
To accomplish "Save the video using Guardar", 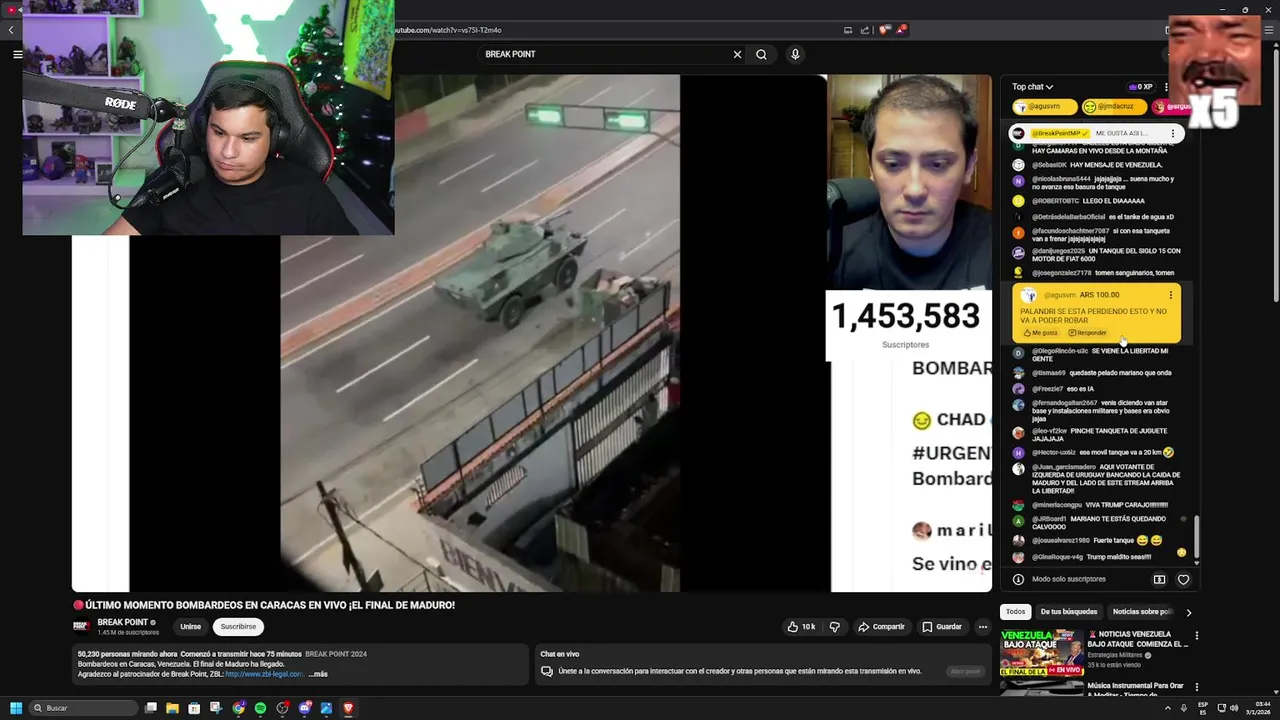I will coord(942,627).
